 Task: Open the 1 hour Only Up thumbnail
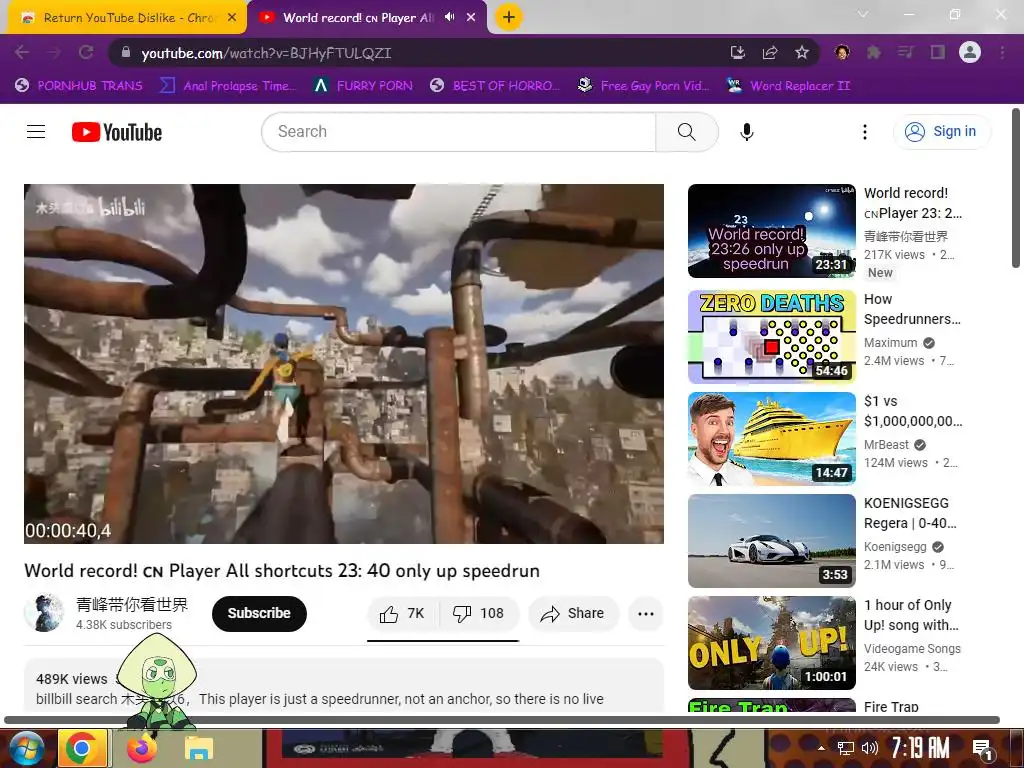tap(772, 643)
